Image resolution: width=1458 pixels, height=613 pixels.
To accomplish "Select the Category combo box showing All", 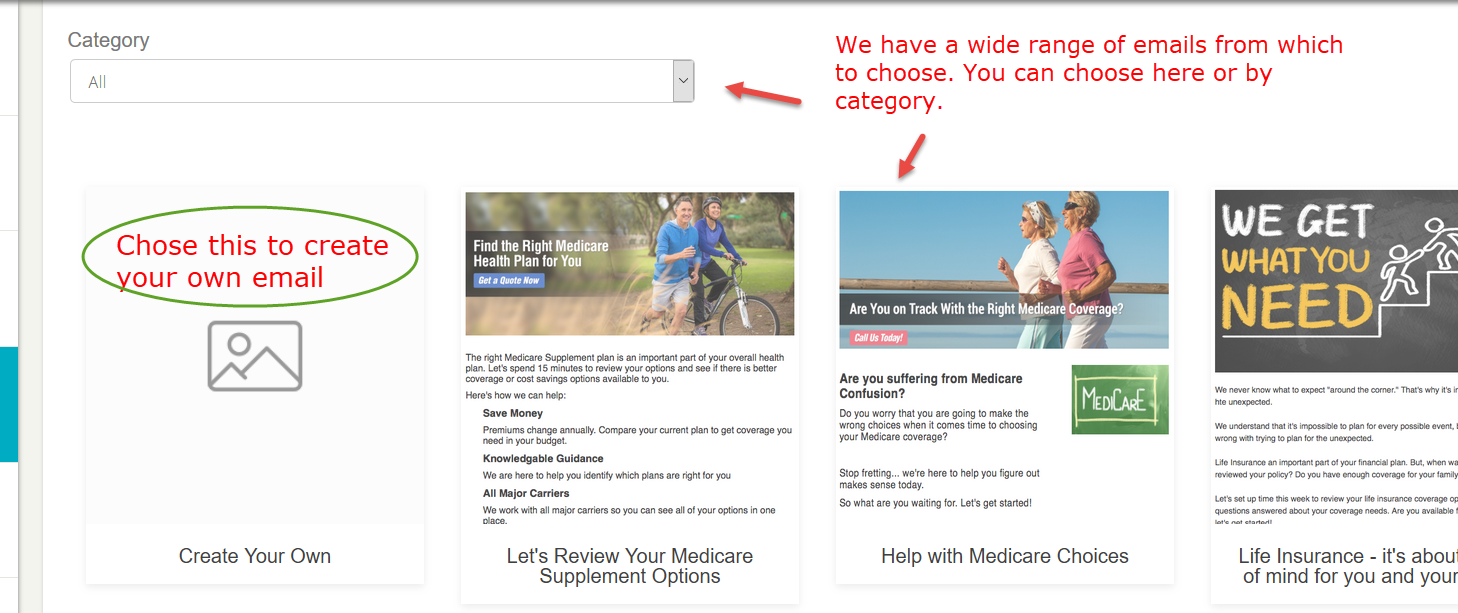I will [x=382, y=81].
